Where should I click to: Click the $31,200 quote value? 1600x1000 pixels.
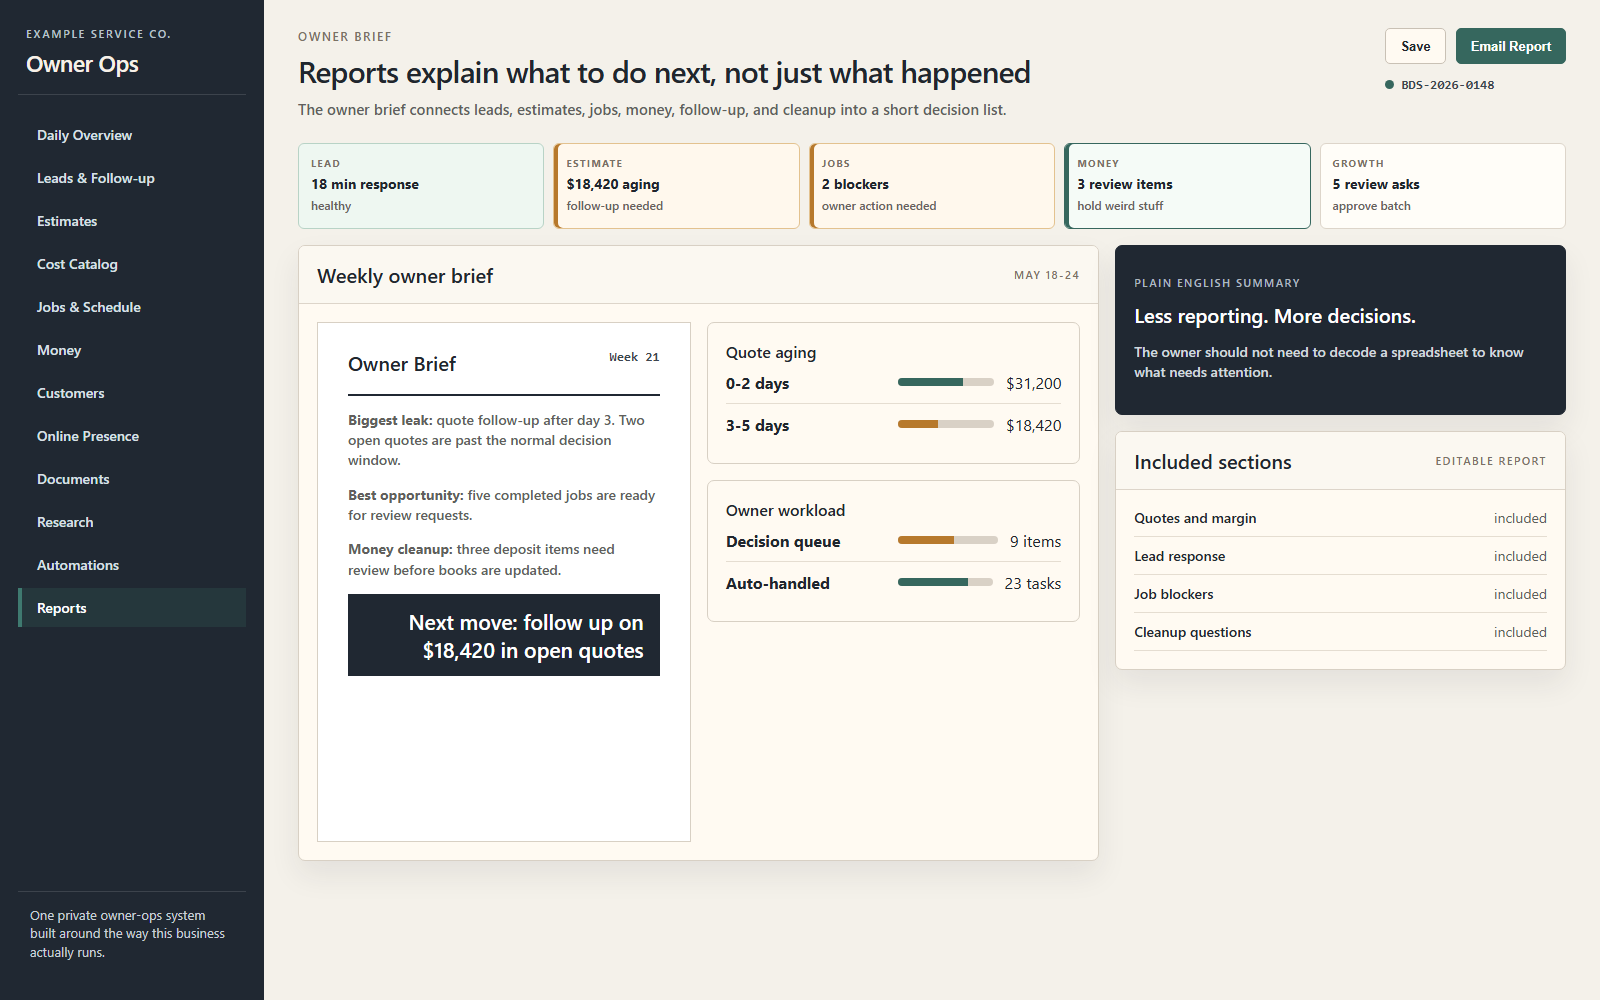1033,383
